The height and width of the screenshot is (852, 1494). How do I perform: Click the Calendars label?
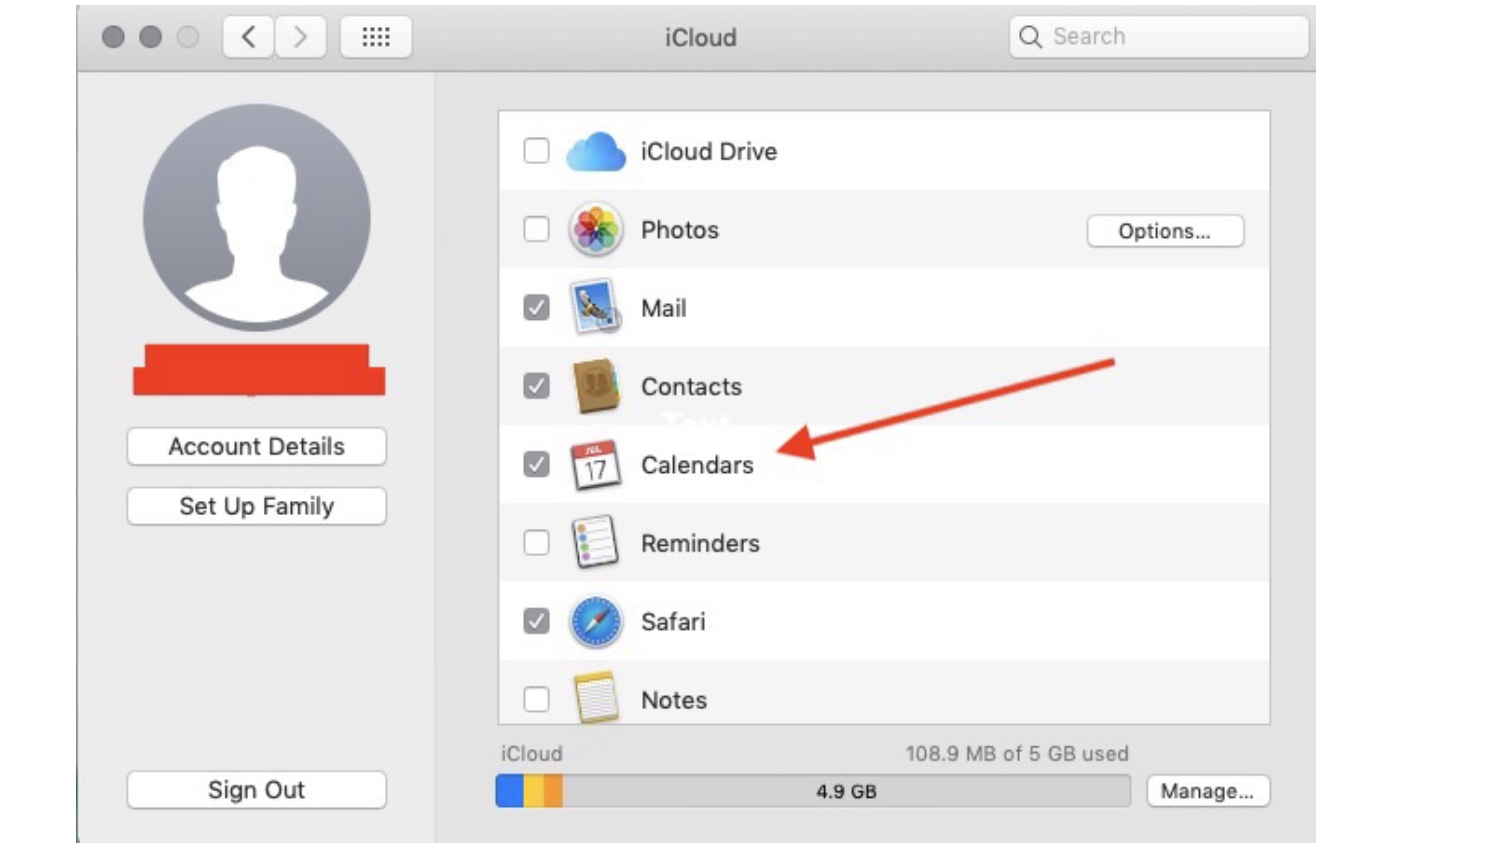[698, 465]
